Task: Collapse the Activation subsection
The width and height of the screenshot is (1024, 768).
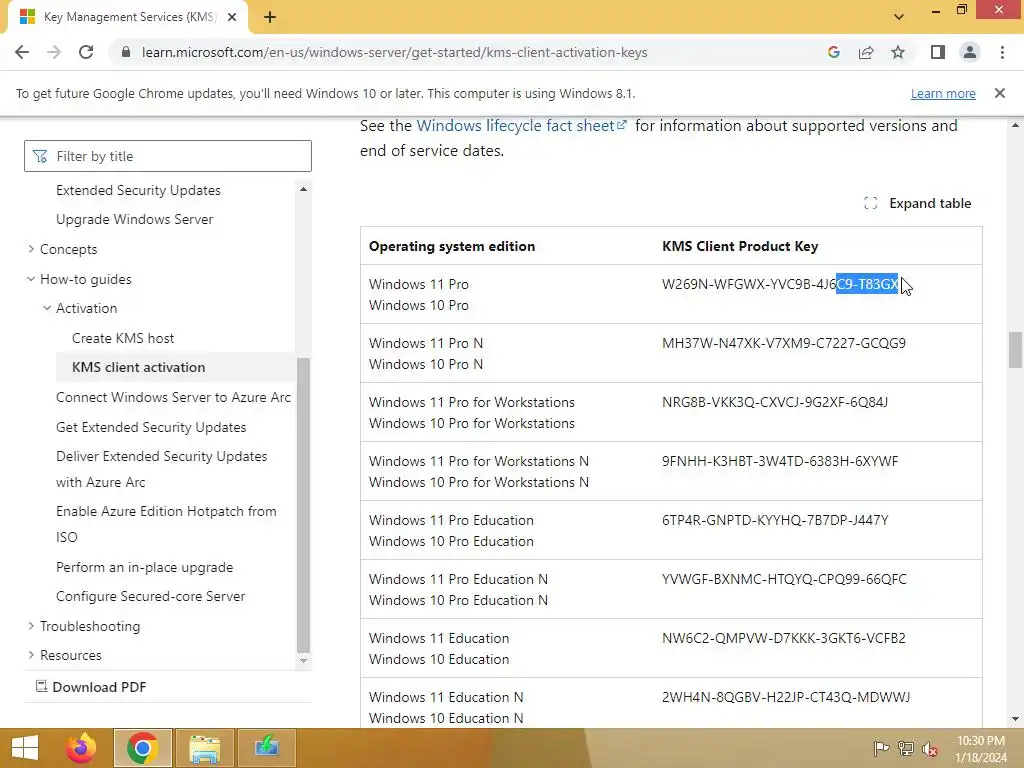Action: click(86, 308)
